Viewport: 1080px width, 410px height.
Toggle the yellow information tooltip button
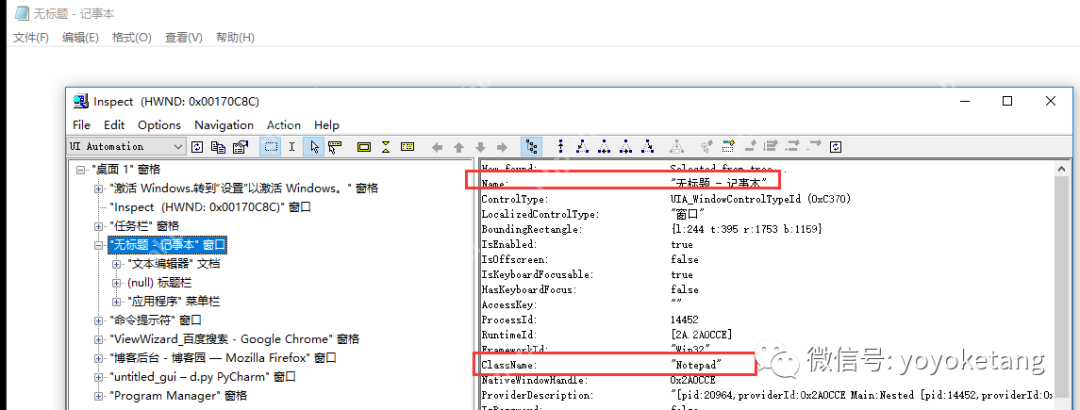(x=407, y=147)
